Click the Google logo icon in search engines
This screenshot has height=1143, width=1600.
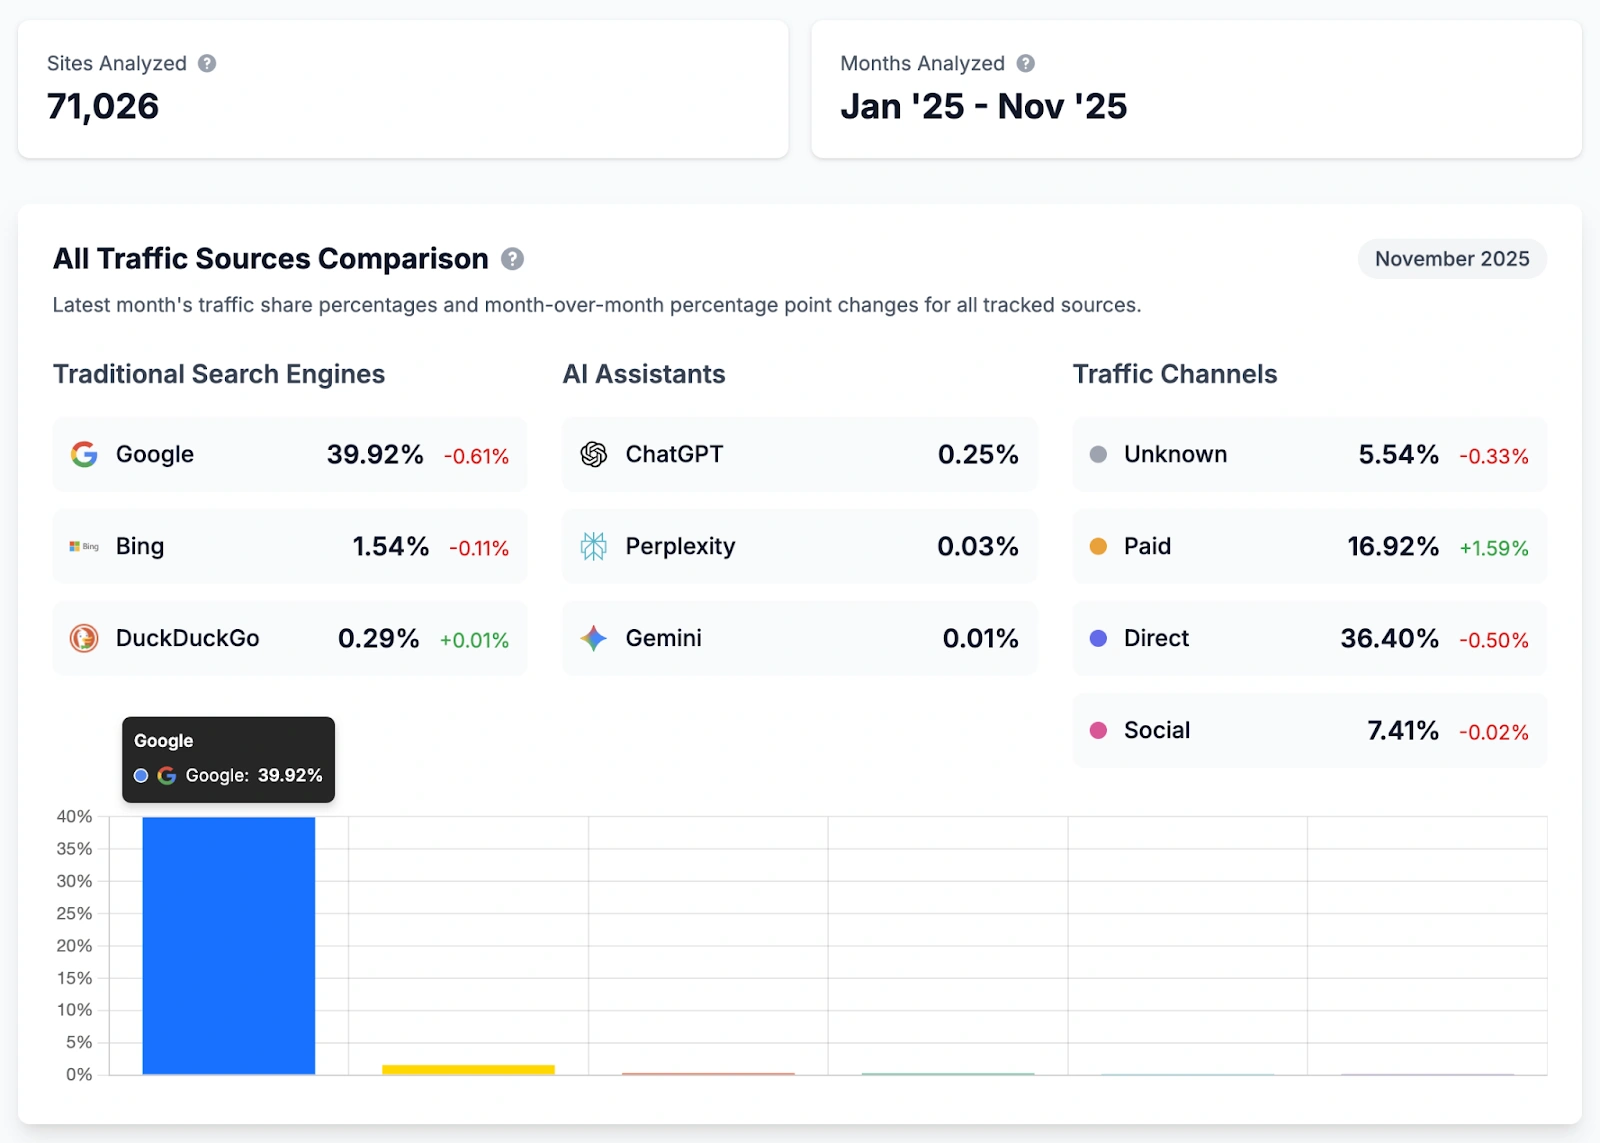coord(84,454)
